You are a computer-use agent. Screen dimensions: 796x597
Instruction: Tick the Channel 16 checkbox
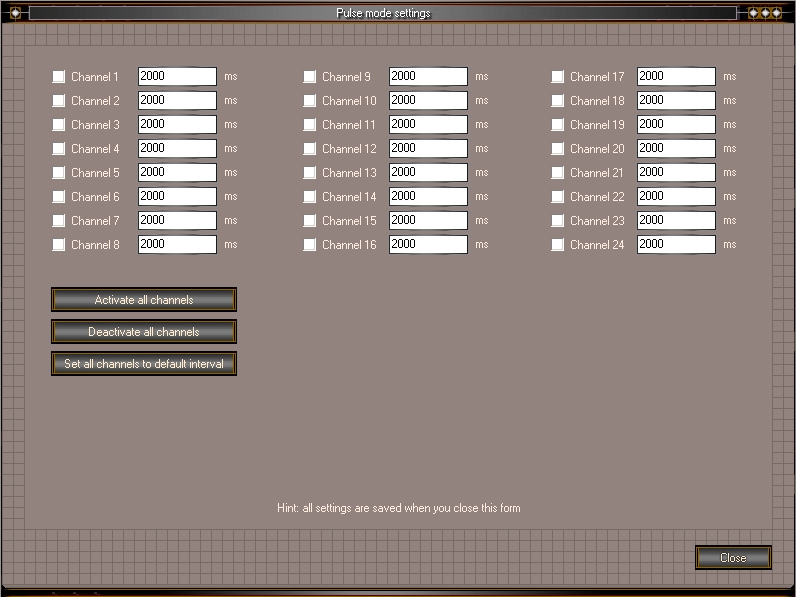(x=310, y=245)
